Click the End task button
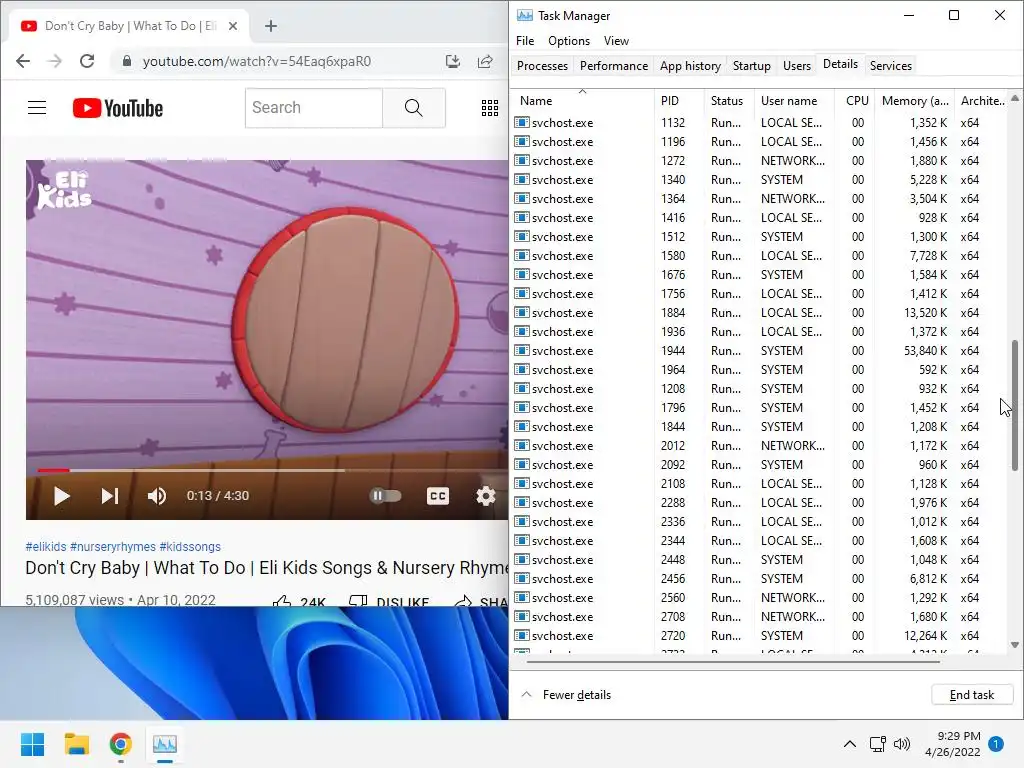The height and width of the screenshot is (768, 1024). (x=972, y=695)
